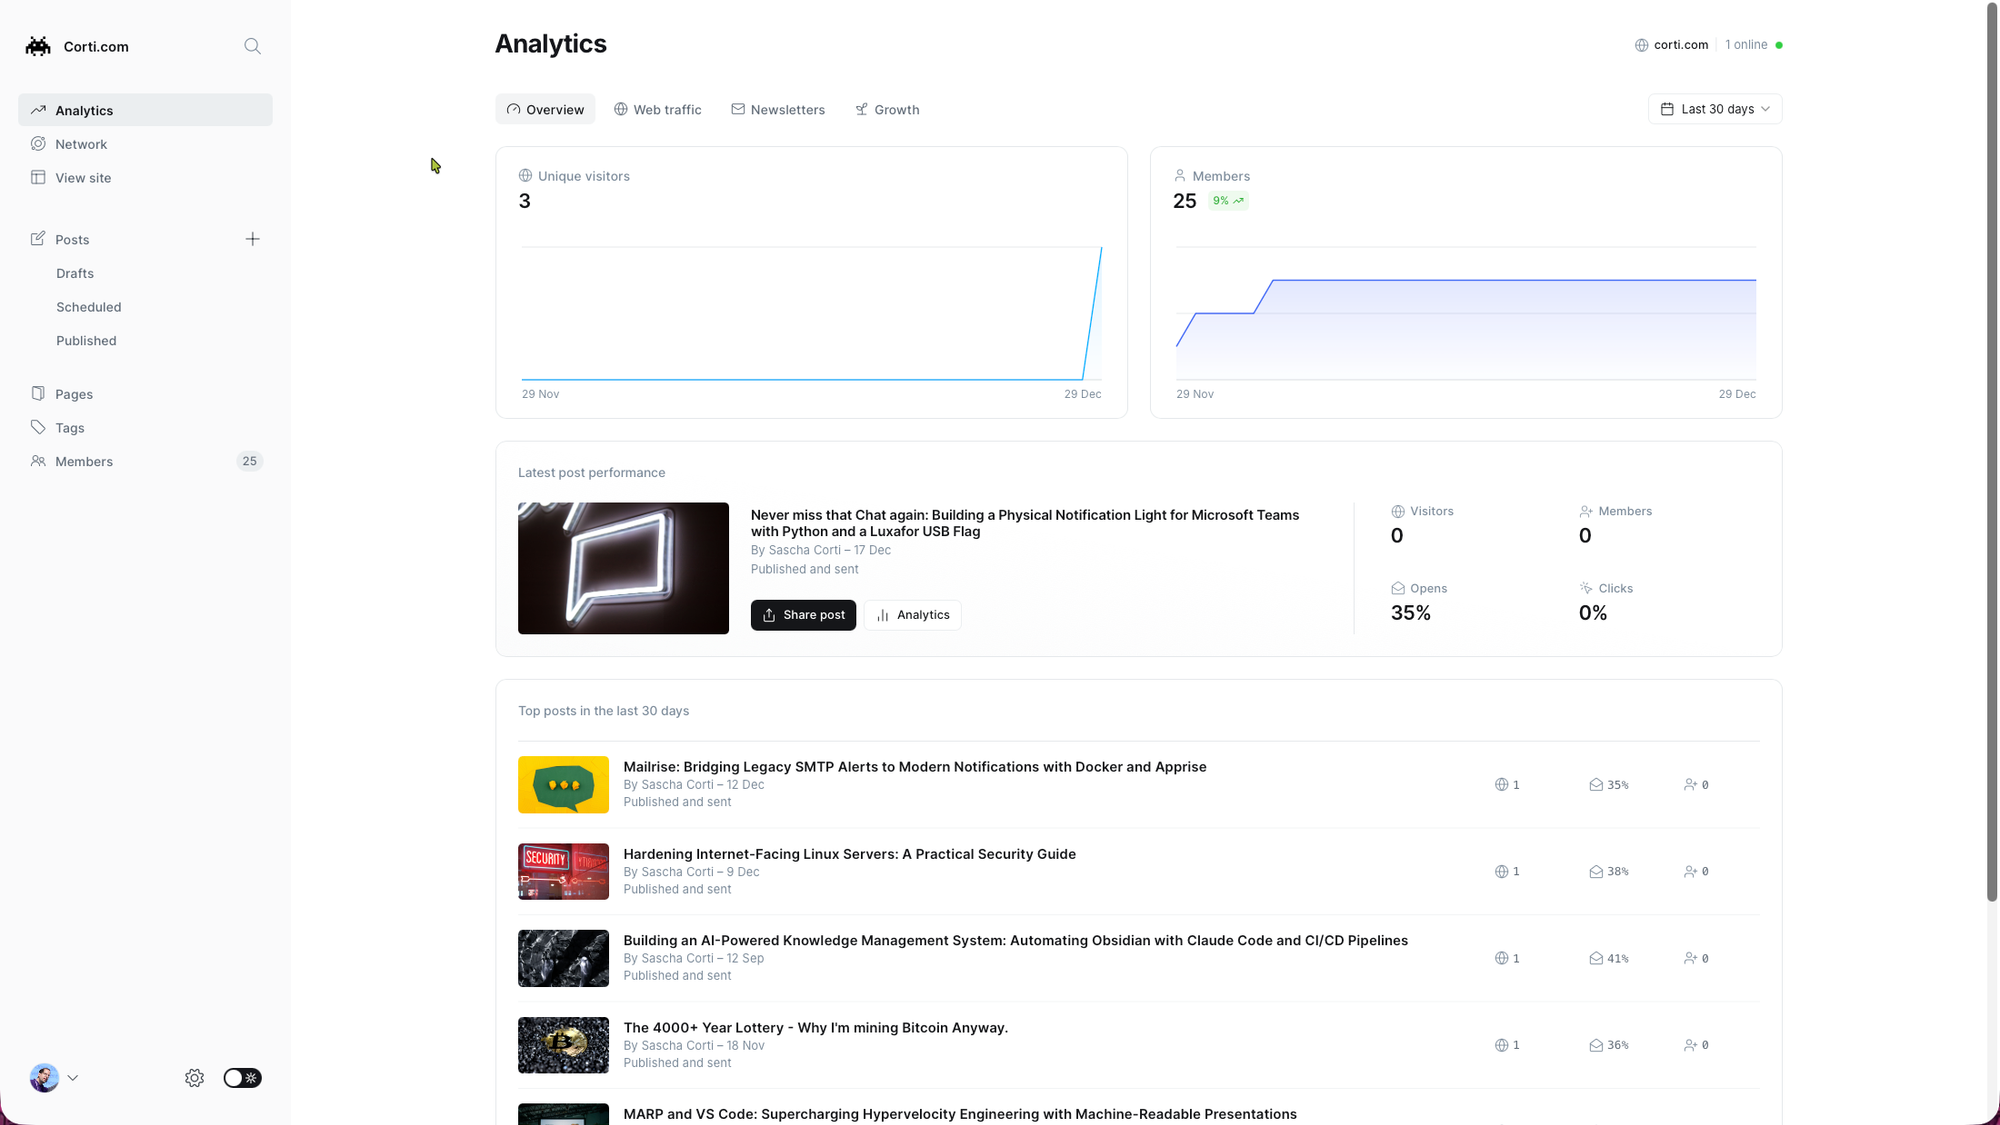Screen dimensions: 2000x1125
Task: Open View site from the sidebar
Action: [x=83, y=177]
